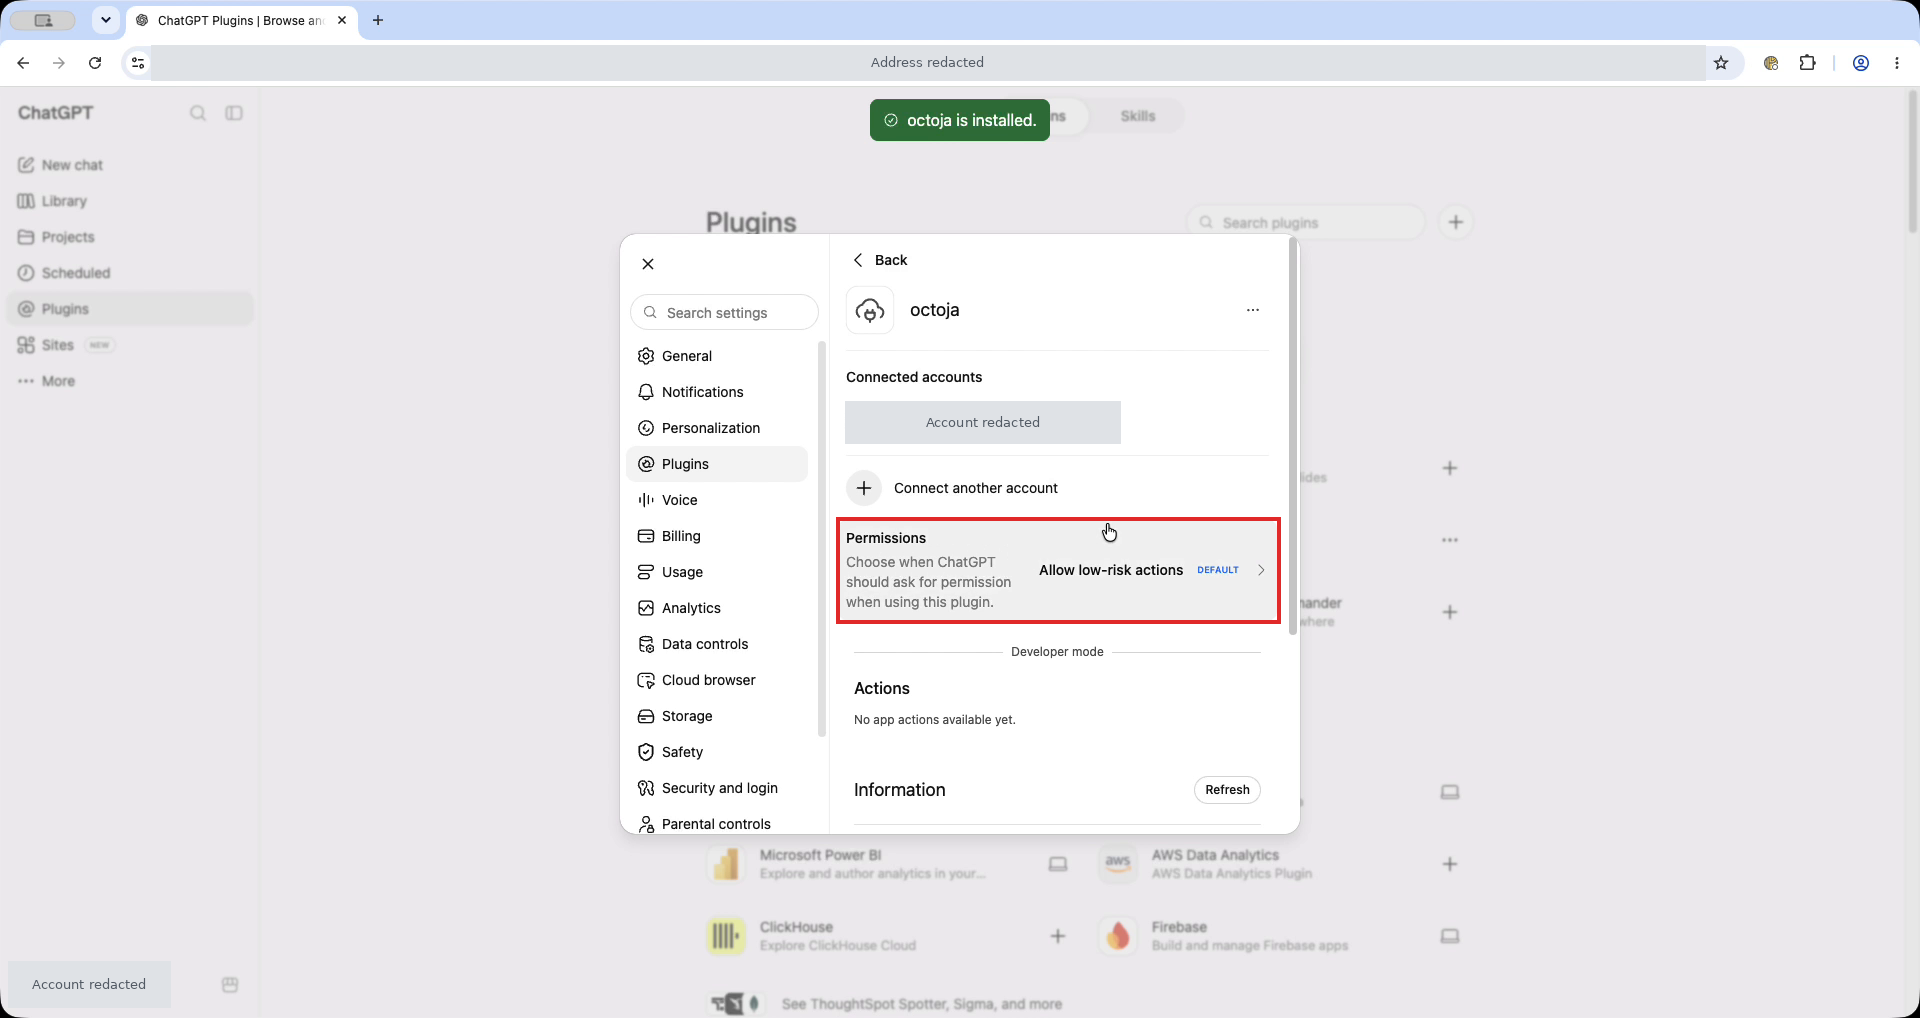Image resolution: width=1920 pixels, height=1018 pixels.
Task: Close the ChatGPT Plugins browser tab
Action: click(342, 20)
